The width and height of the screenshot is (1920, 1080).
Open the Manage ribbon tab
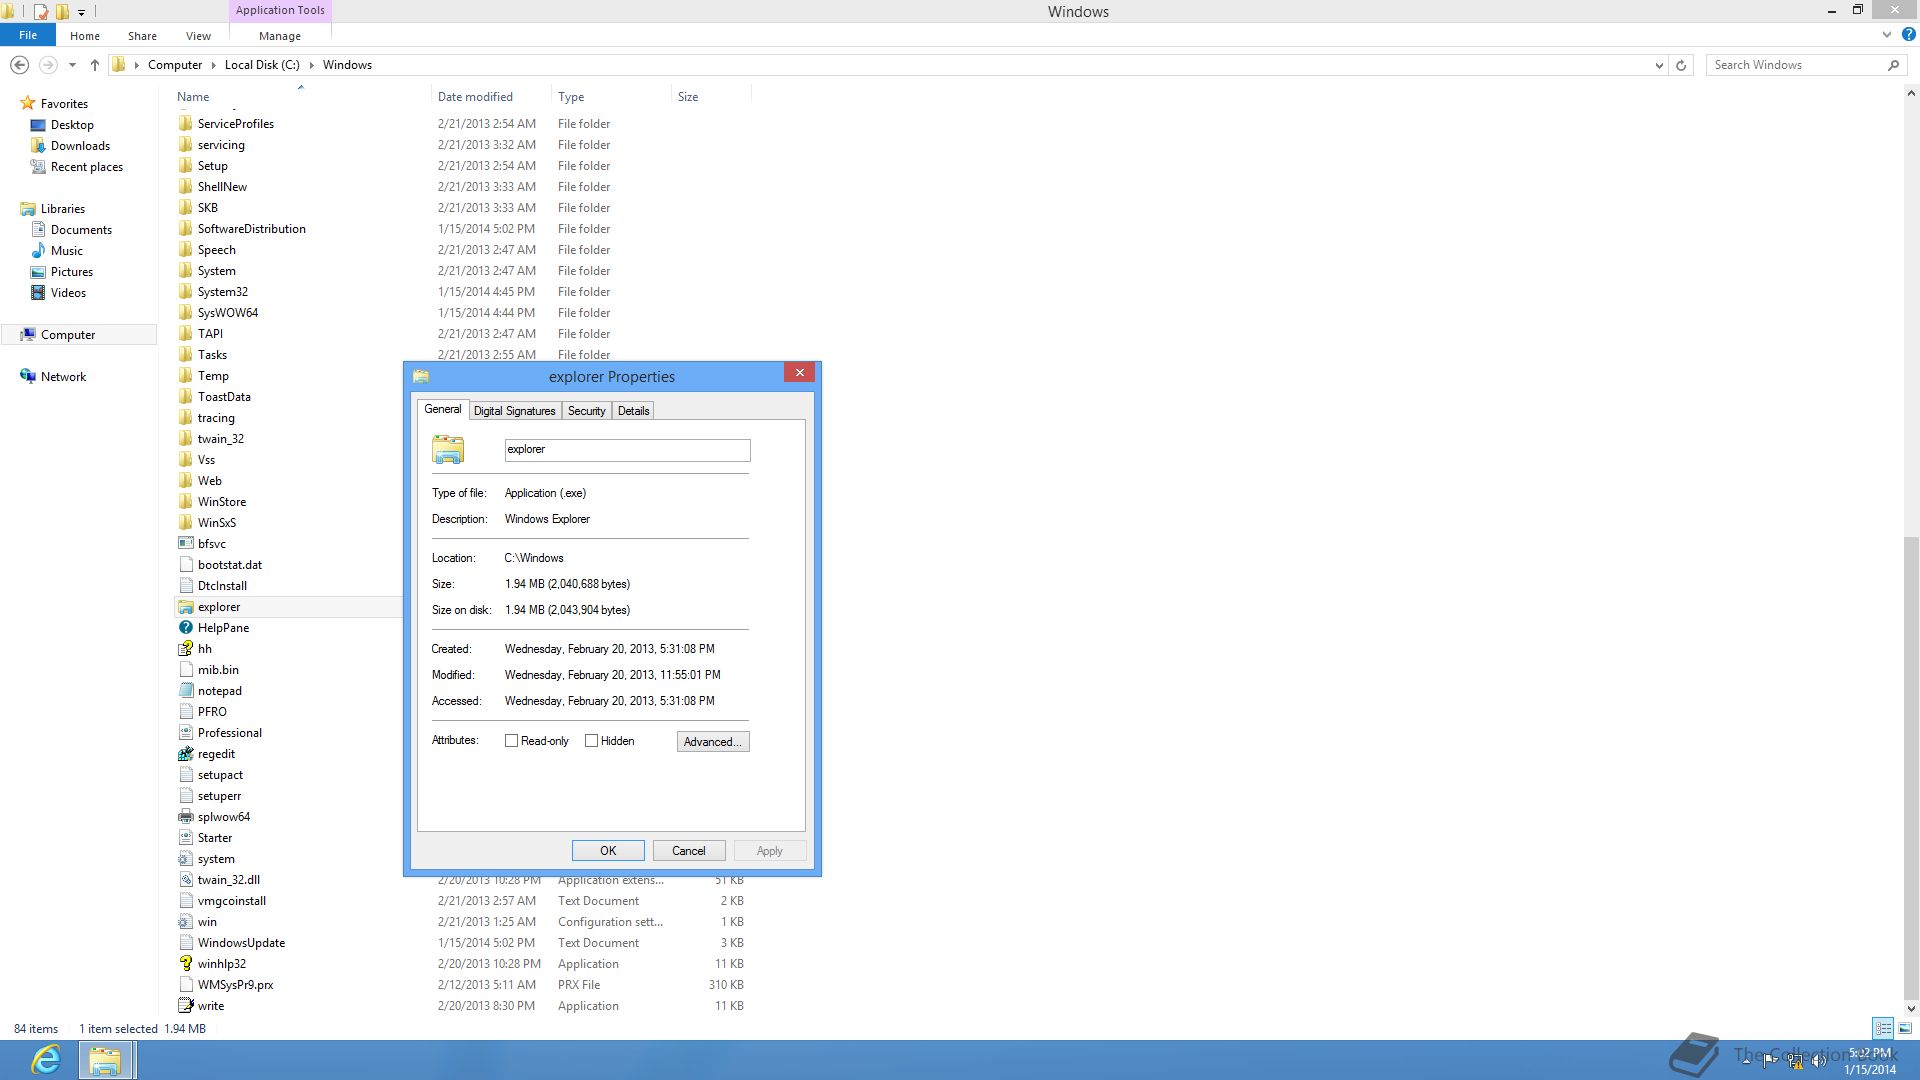[x=280, y=36]
